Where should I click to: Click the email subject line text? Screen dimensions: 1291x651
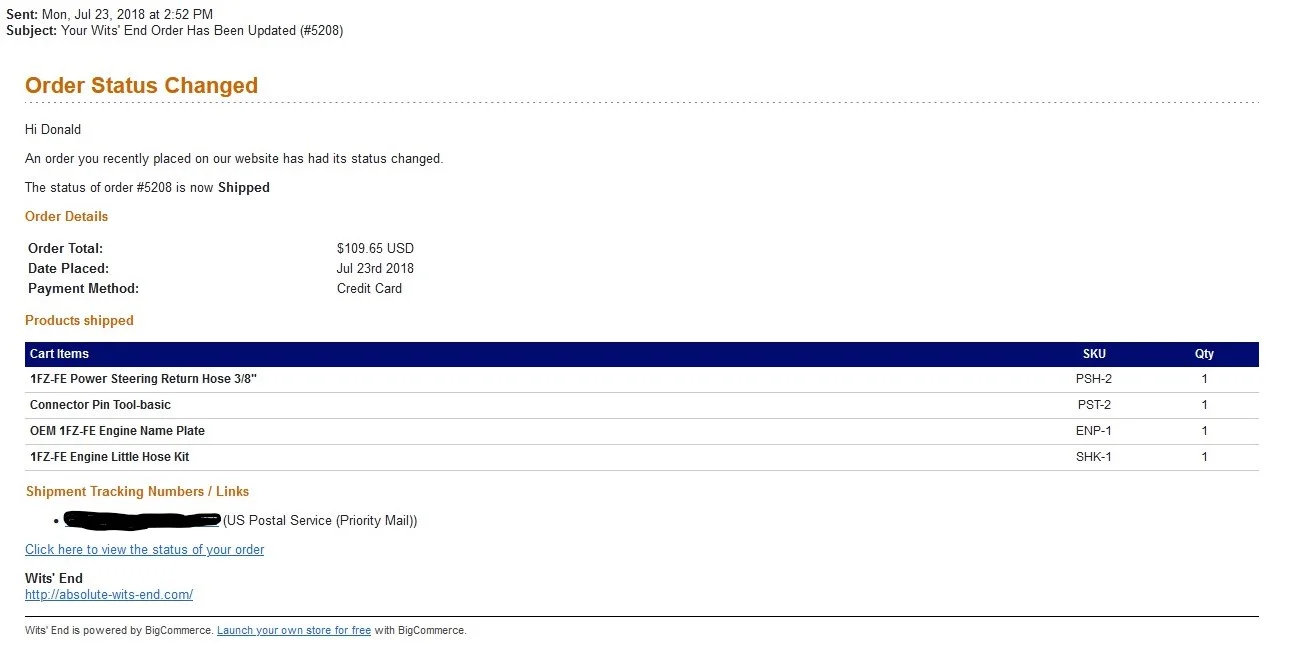coord(202,31)
